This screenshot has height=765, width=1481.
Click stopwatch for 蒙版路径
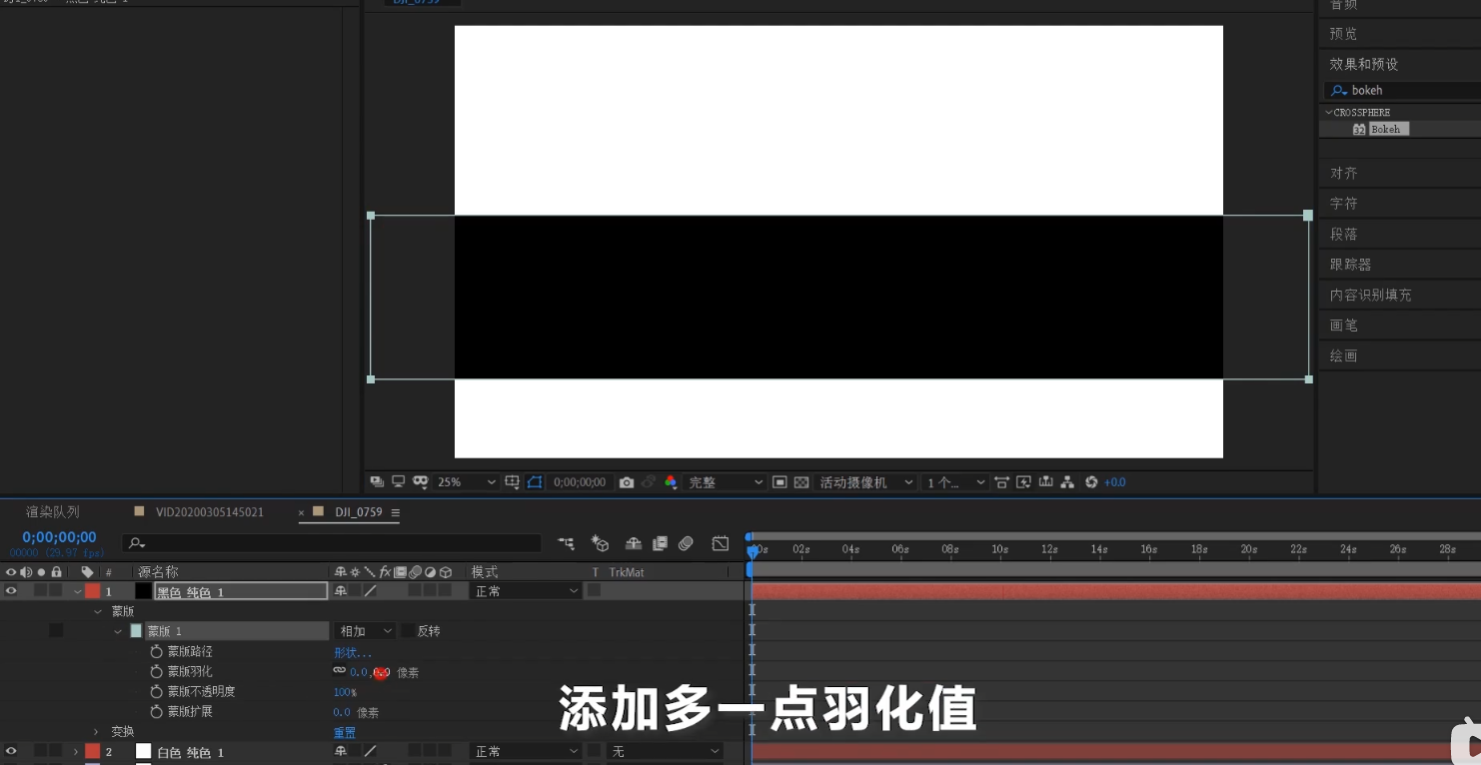pos(156,651)
